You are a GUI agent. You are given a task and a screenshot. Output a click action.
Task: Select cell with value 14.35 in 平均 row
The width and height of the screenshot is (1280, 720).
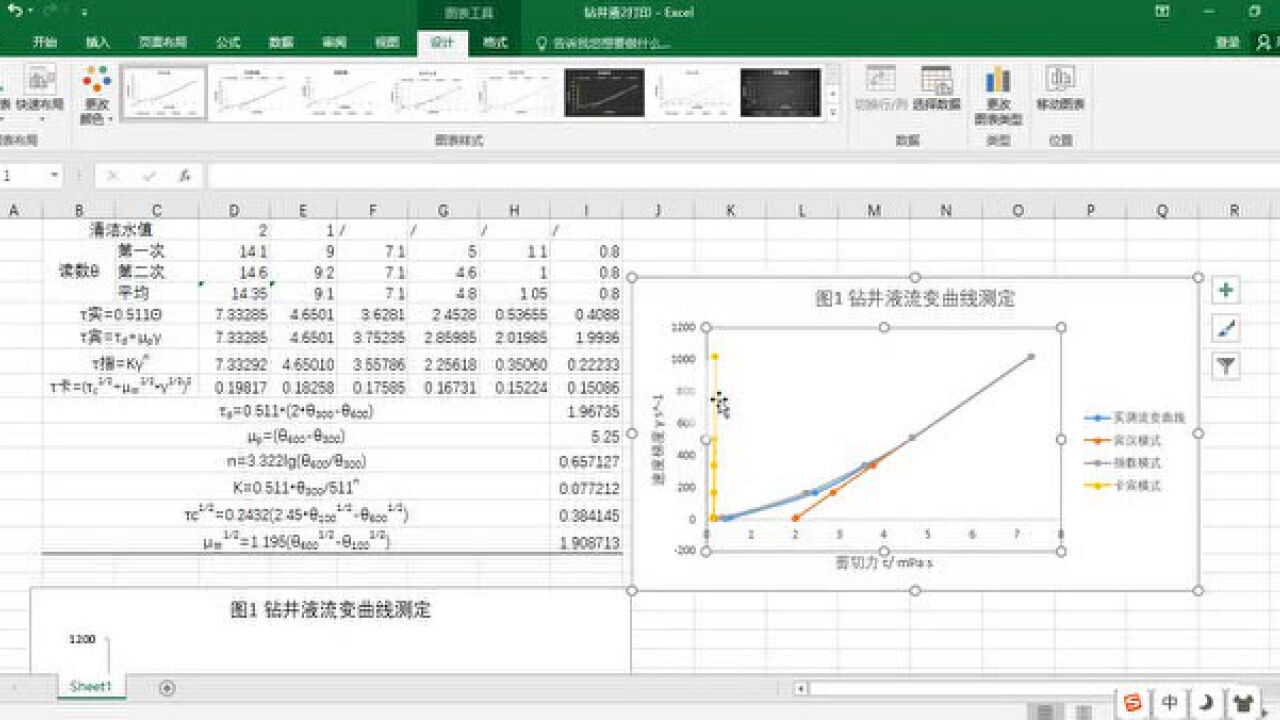click(x=234, y=294)
